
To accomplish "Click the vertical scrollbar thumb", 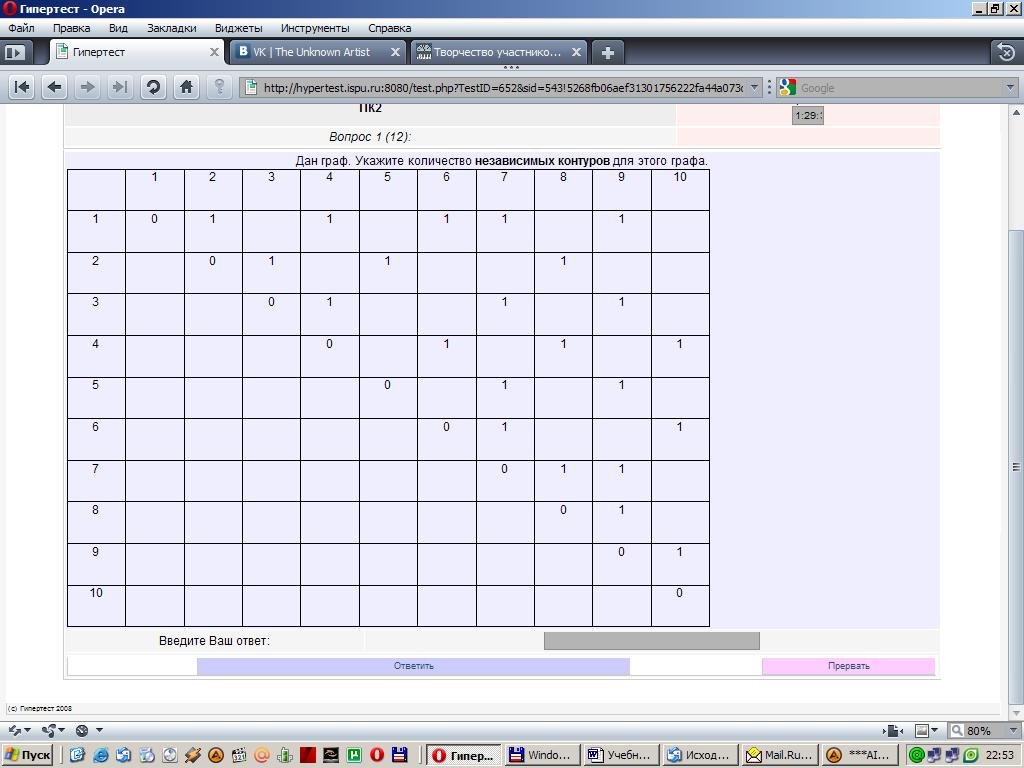I will 1016,467.
